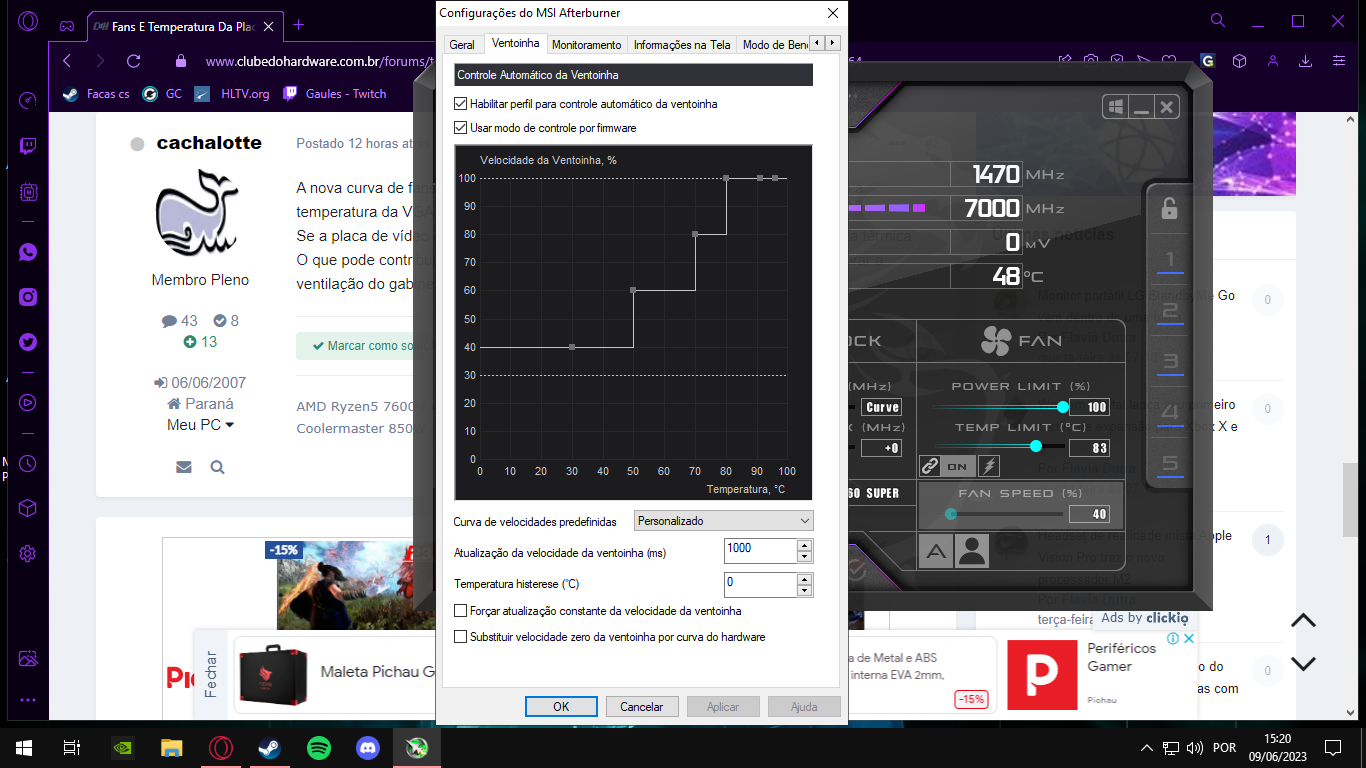Launch Spotify from the taskbar
1366x768 pixels.
(x=319, y=747)
